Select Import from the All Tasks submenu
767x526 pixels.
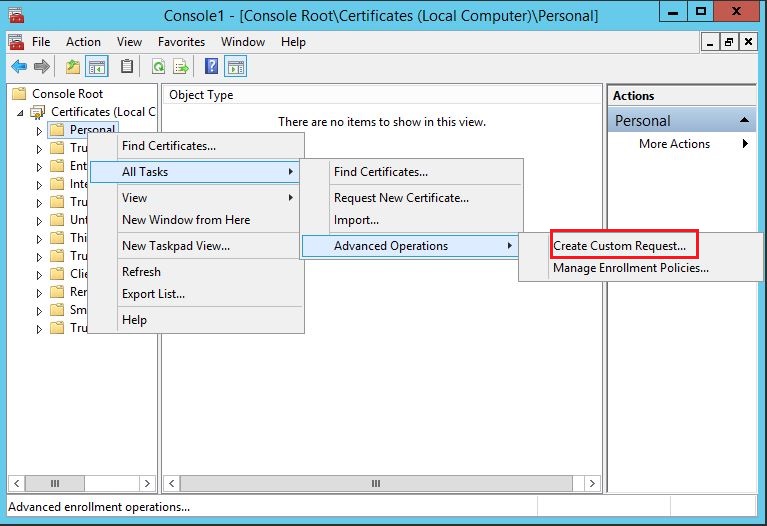(x=356, y=220)
